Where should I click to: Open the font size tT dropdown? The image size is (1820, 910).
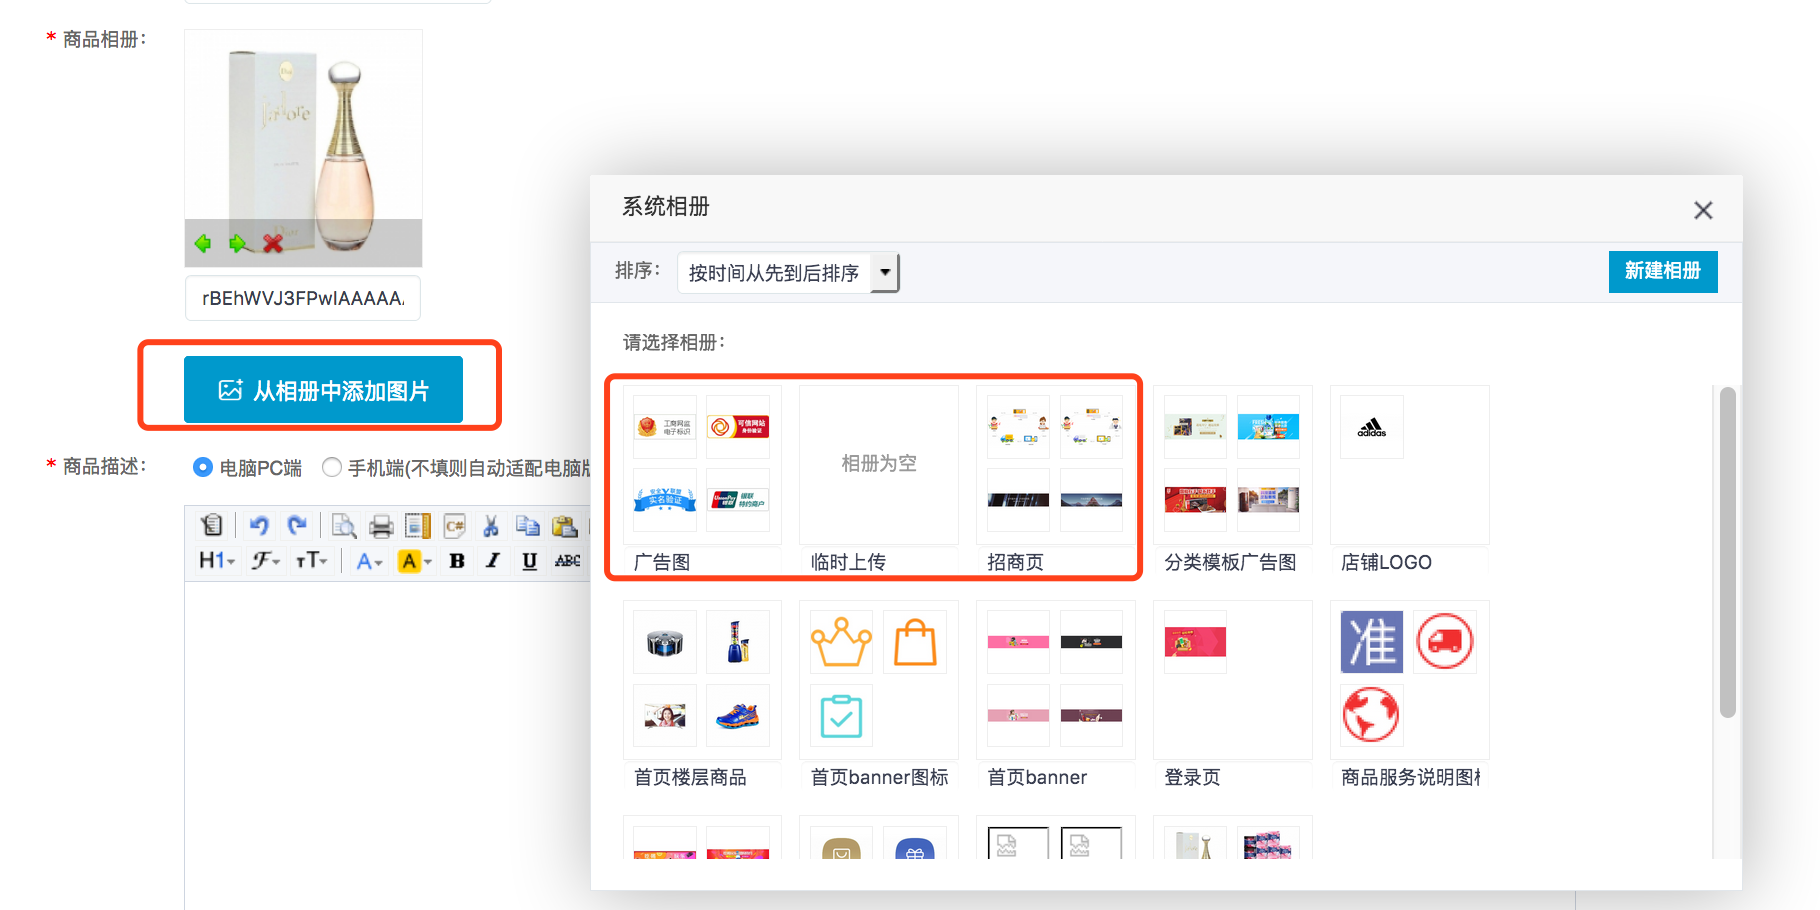(x=311, y=561)
